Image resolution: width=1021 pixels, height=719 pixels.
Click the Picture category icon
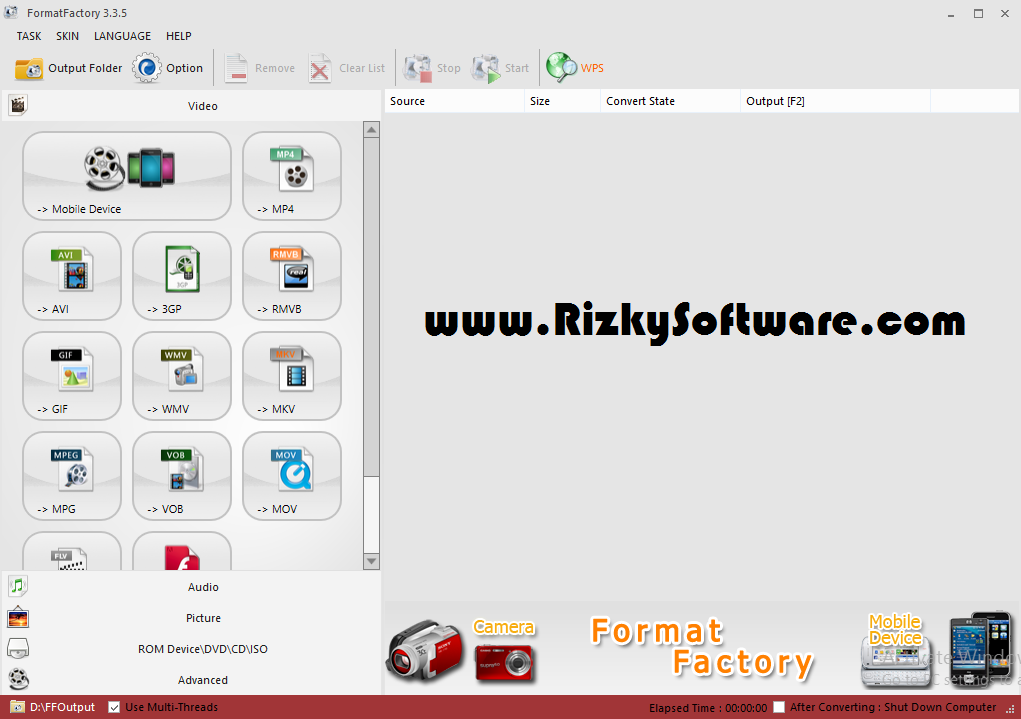(x=18, y=617)
